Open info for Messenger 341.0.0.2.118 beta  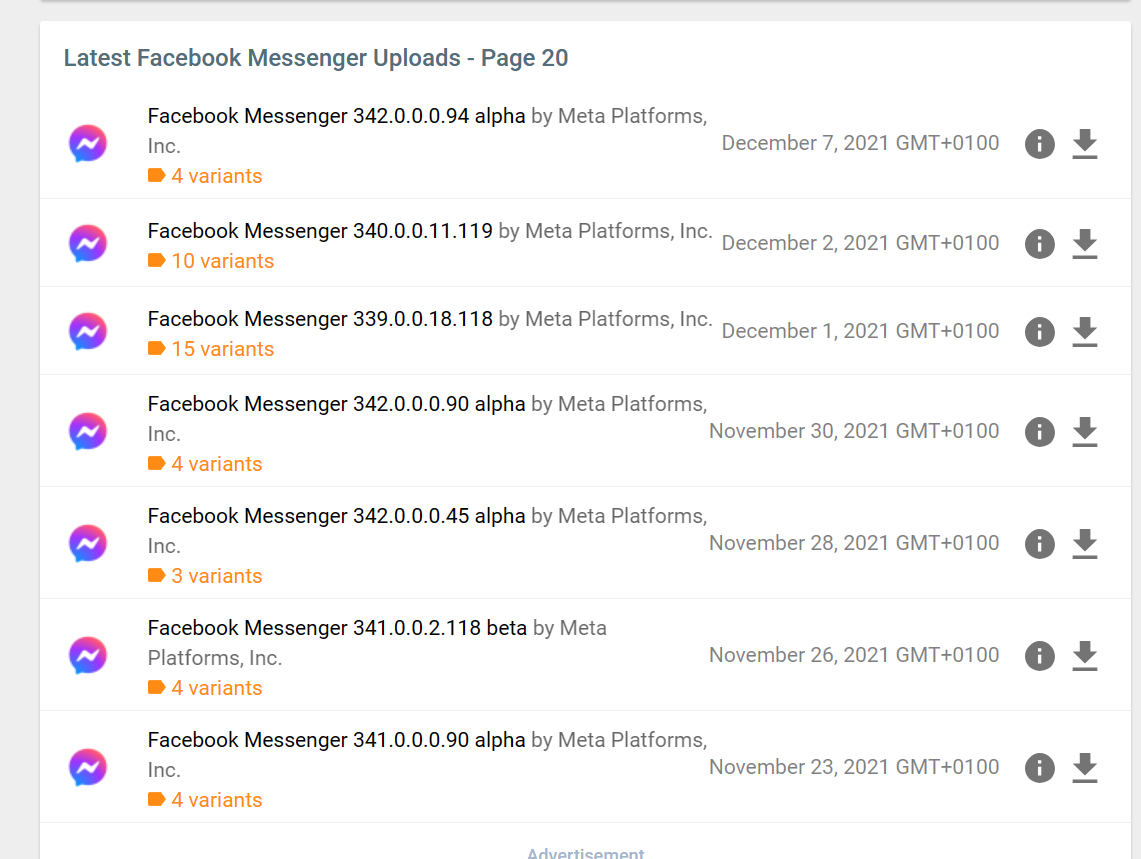1039,656
